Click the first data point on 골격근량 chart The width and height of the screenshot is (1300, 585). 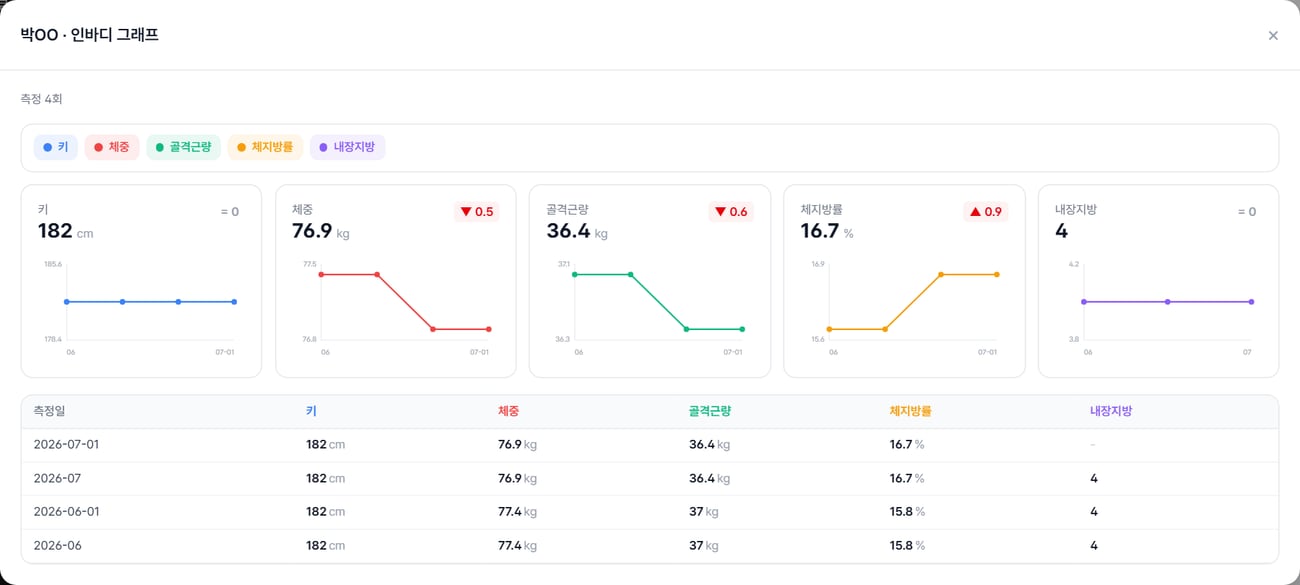click(575, 274)
